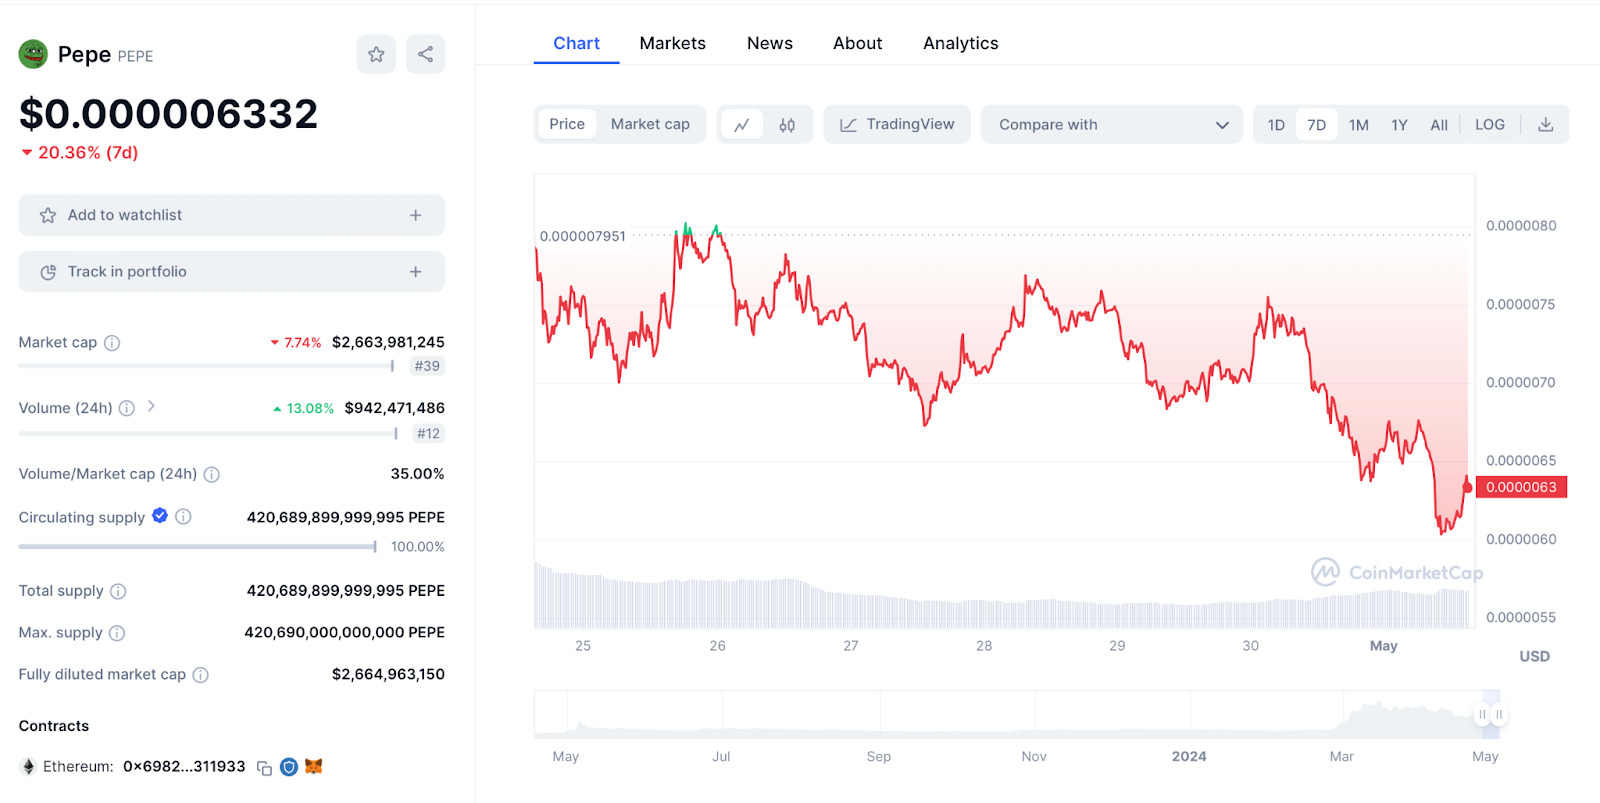Click the verified badge next to Circulating supply
Viewport: 1600px width, 803px height.
pos(160,516)
